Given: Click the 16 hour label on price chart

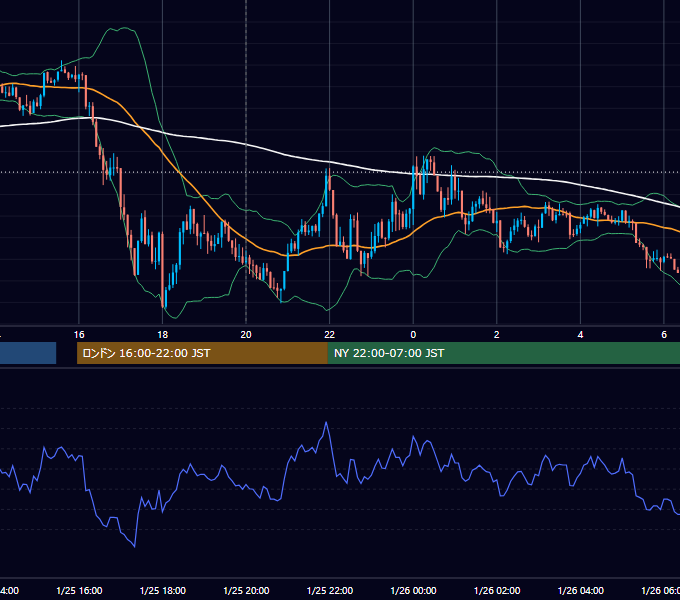Looking at the screenshot, I should [x=79, y=335].
